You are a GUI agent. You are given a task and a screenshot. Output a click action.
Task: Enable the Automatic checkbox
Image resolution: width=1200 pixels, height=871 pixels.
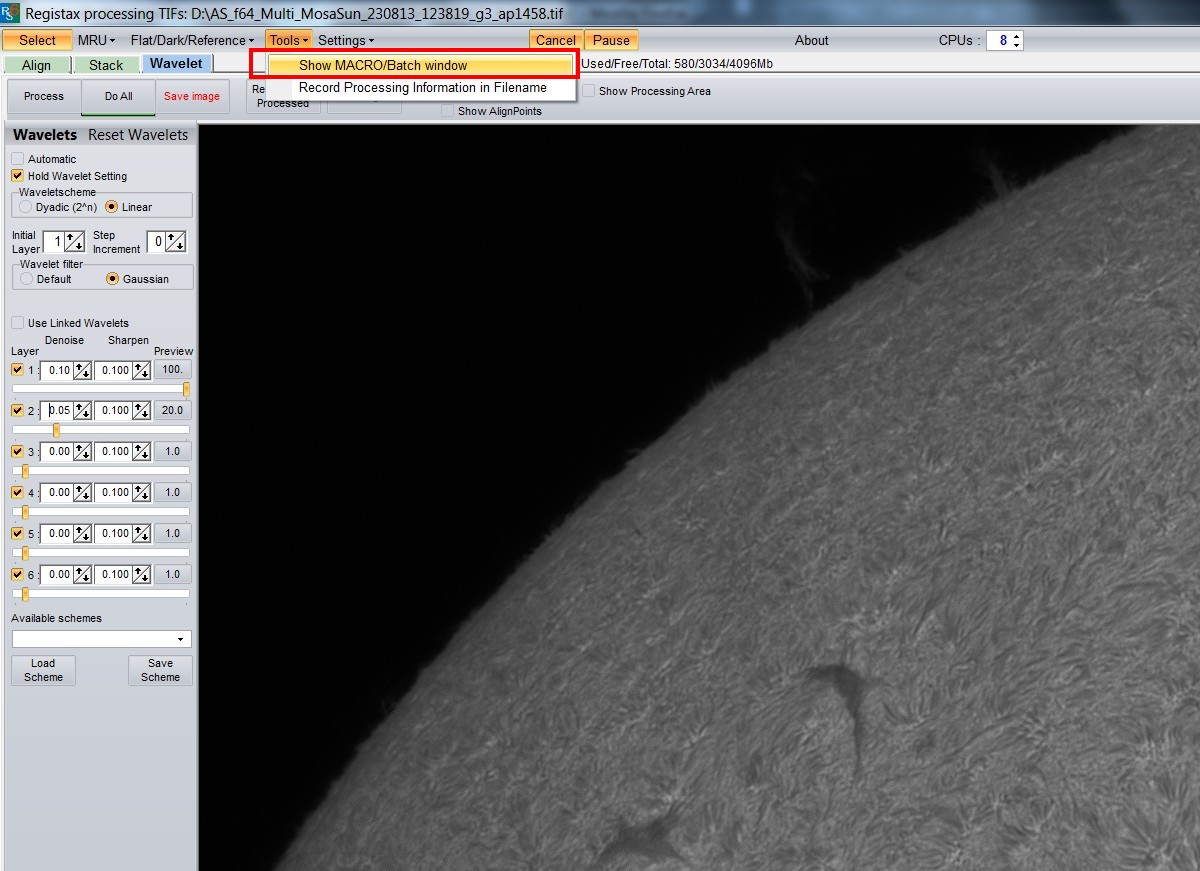(17, 159)
